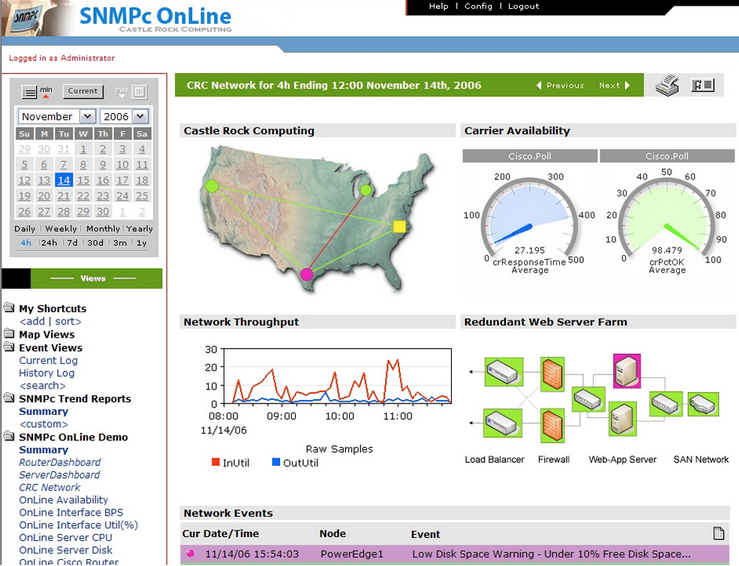Click the lower Firewall icon
The height and width of the screenshot is (566, 739).
552,426
